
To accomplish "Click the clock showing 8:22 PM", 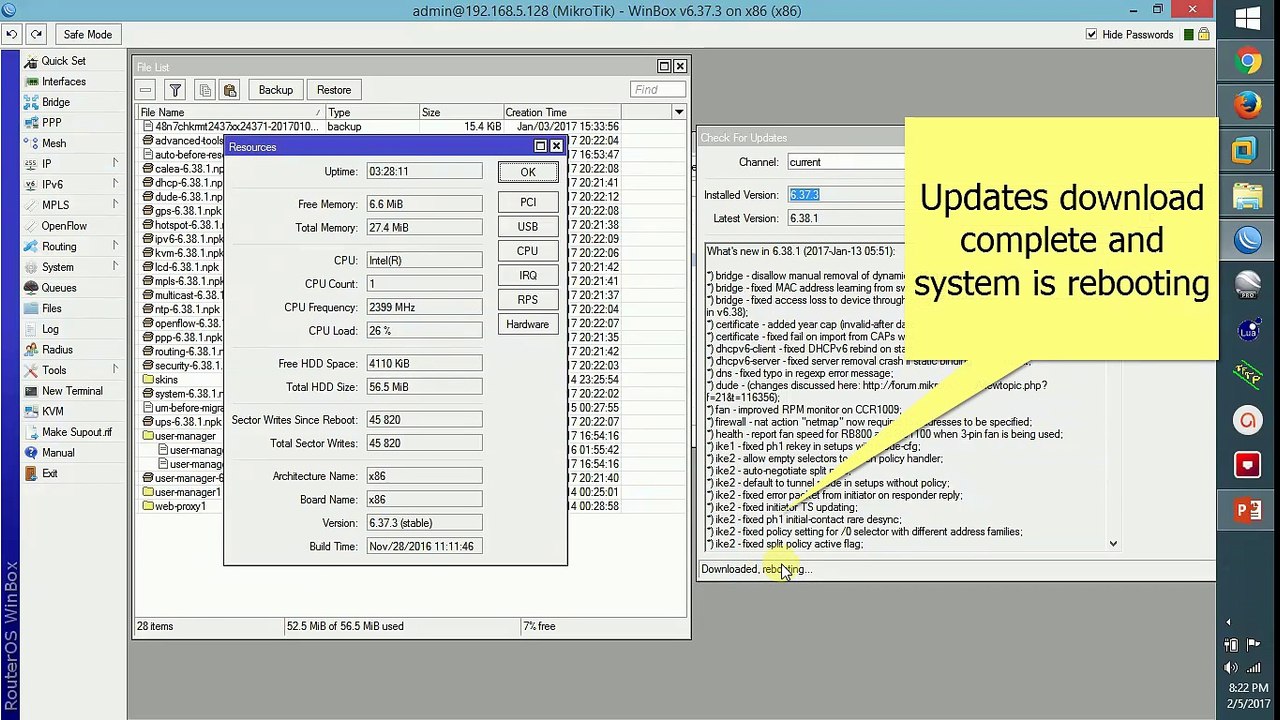I will (x=1248, y=688).
